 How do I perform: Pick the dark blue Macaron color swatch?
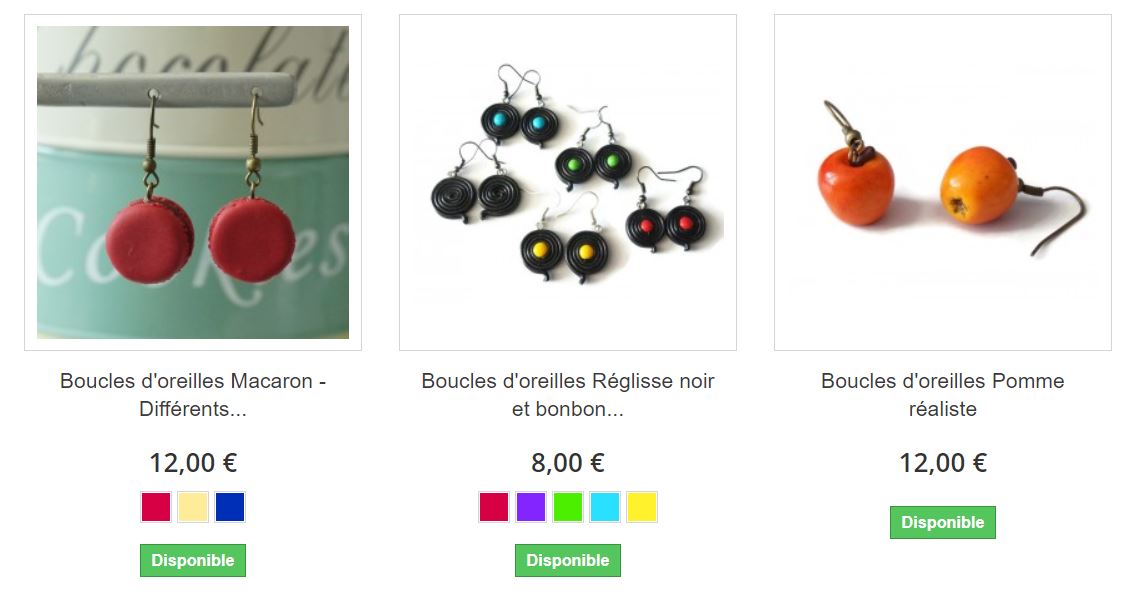(230, 507)
